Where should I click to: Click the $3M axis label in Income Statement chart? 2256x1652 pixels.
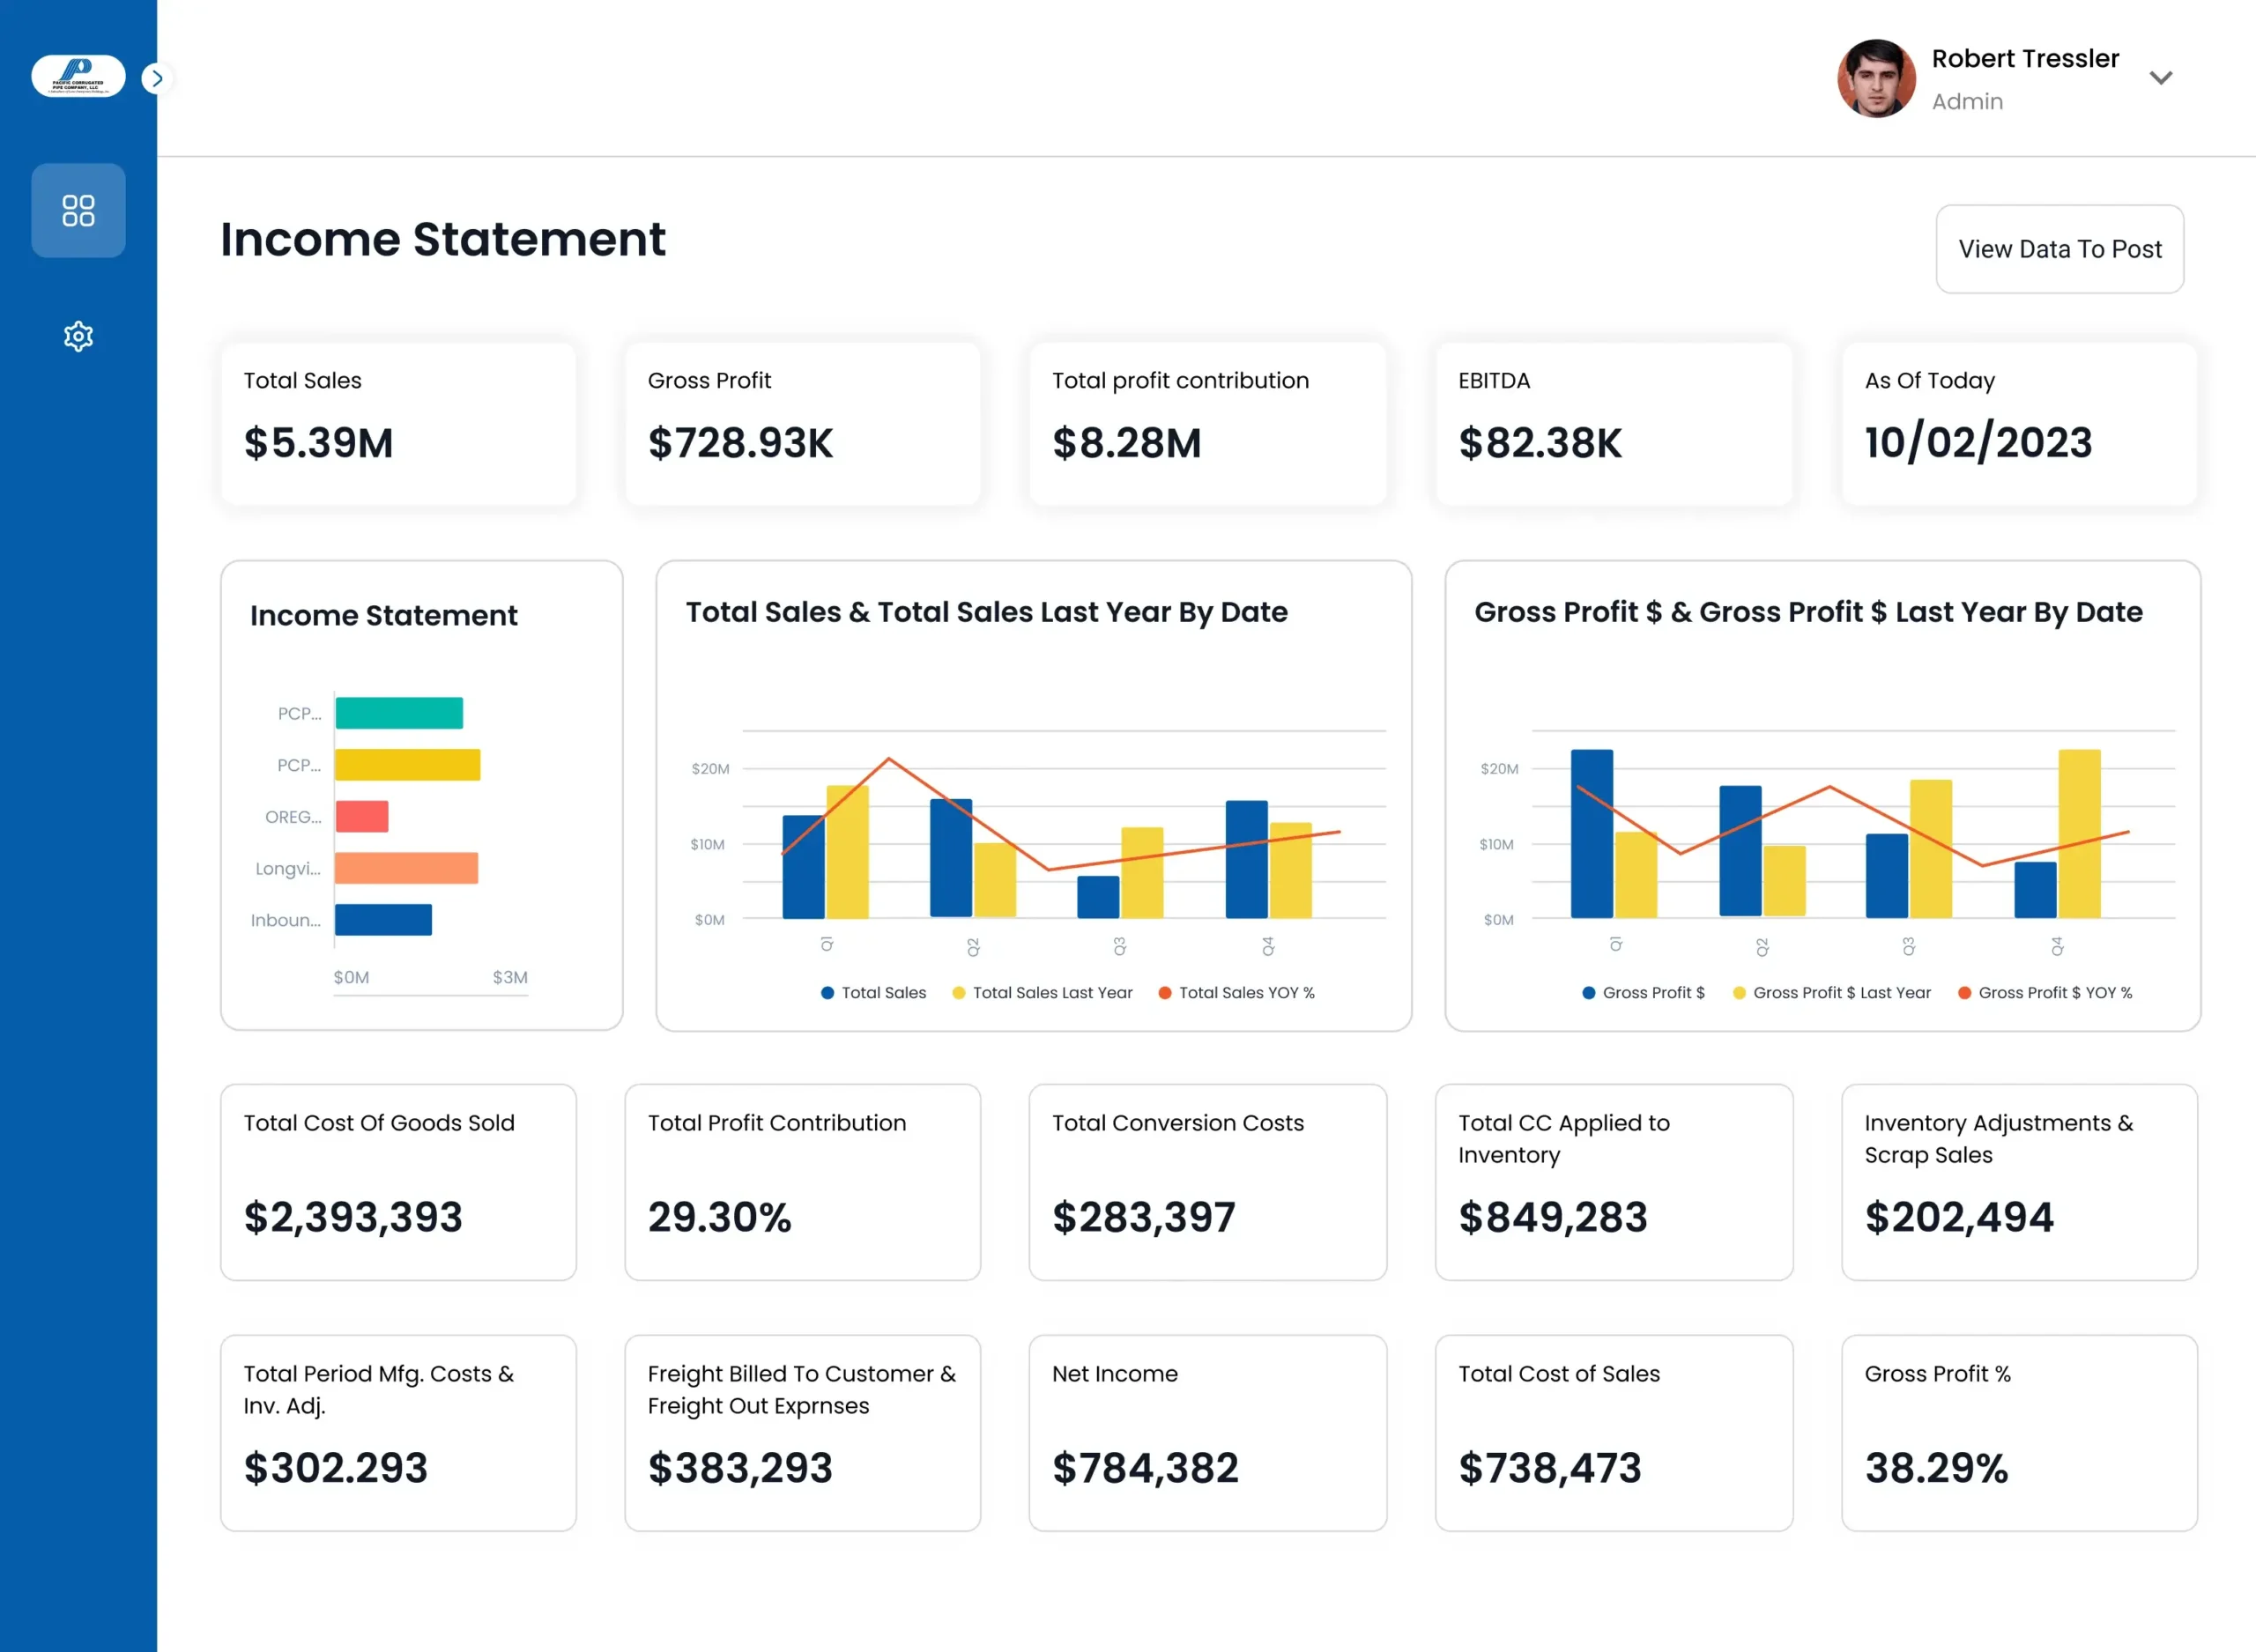point(510,977)
